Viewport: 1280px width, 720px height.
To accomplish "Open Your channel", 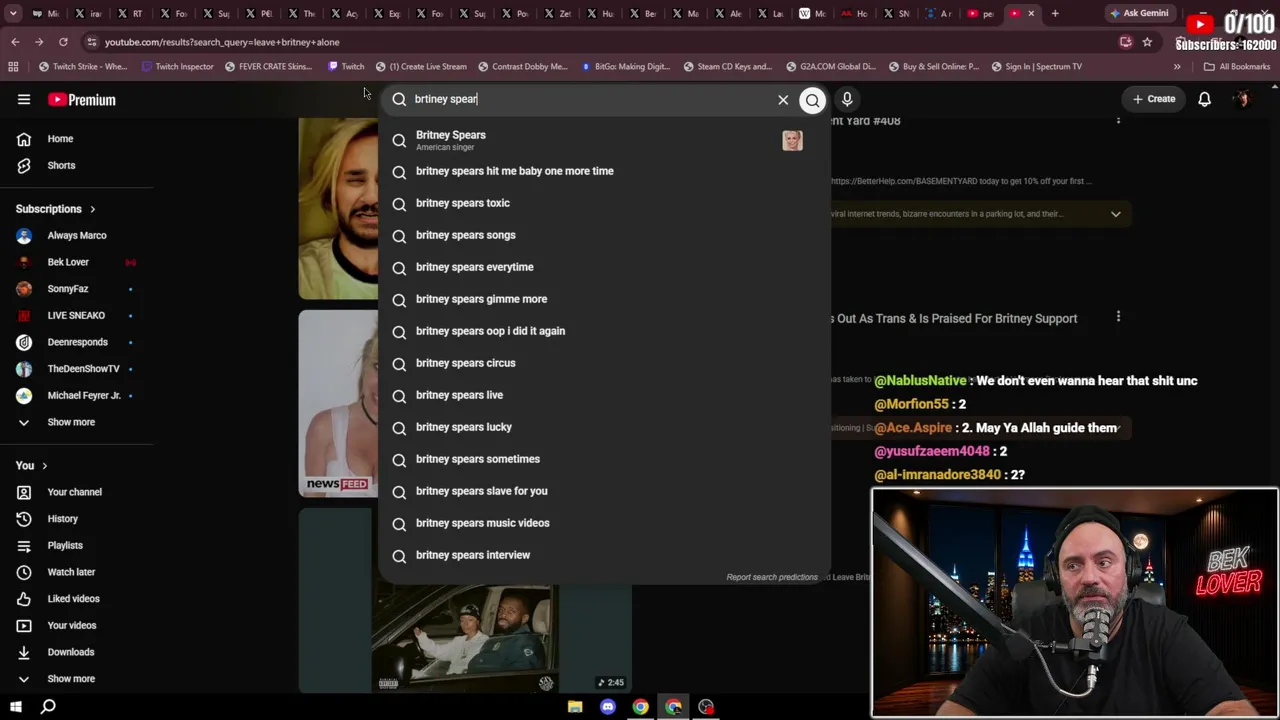I will tap(75, 492).
